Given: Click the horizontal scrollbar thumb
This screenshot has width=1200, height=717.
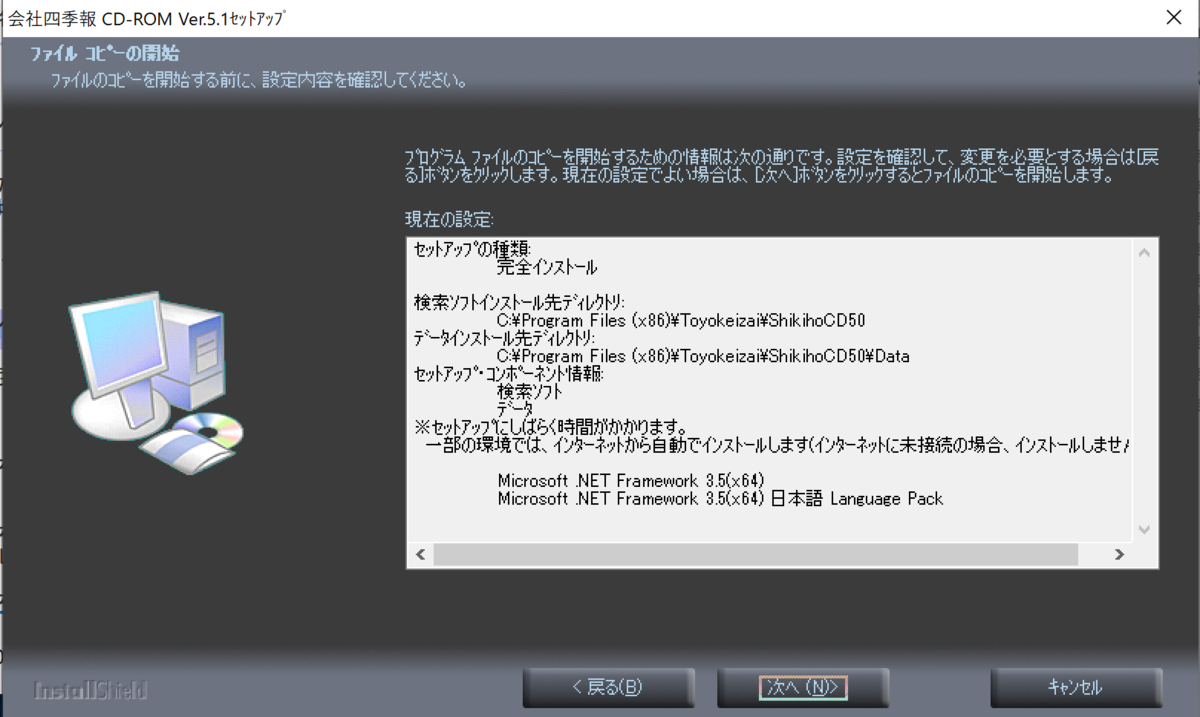Looking at the screenshot, I should 755,555.
